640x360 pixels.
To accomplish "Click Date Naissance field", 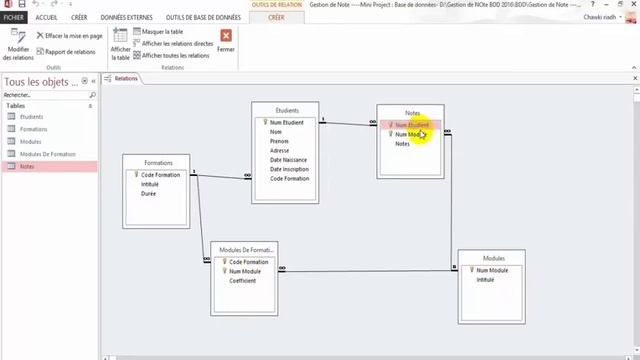I will [x=288, y=160].
